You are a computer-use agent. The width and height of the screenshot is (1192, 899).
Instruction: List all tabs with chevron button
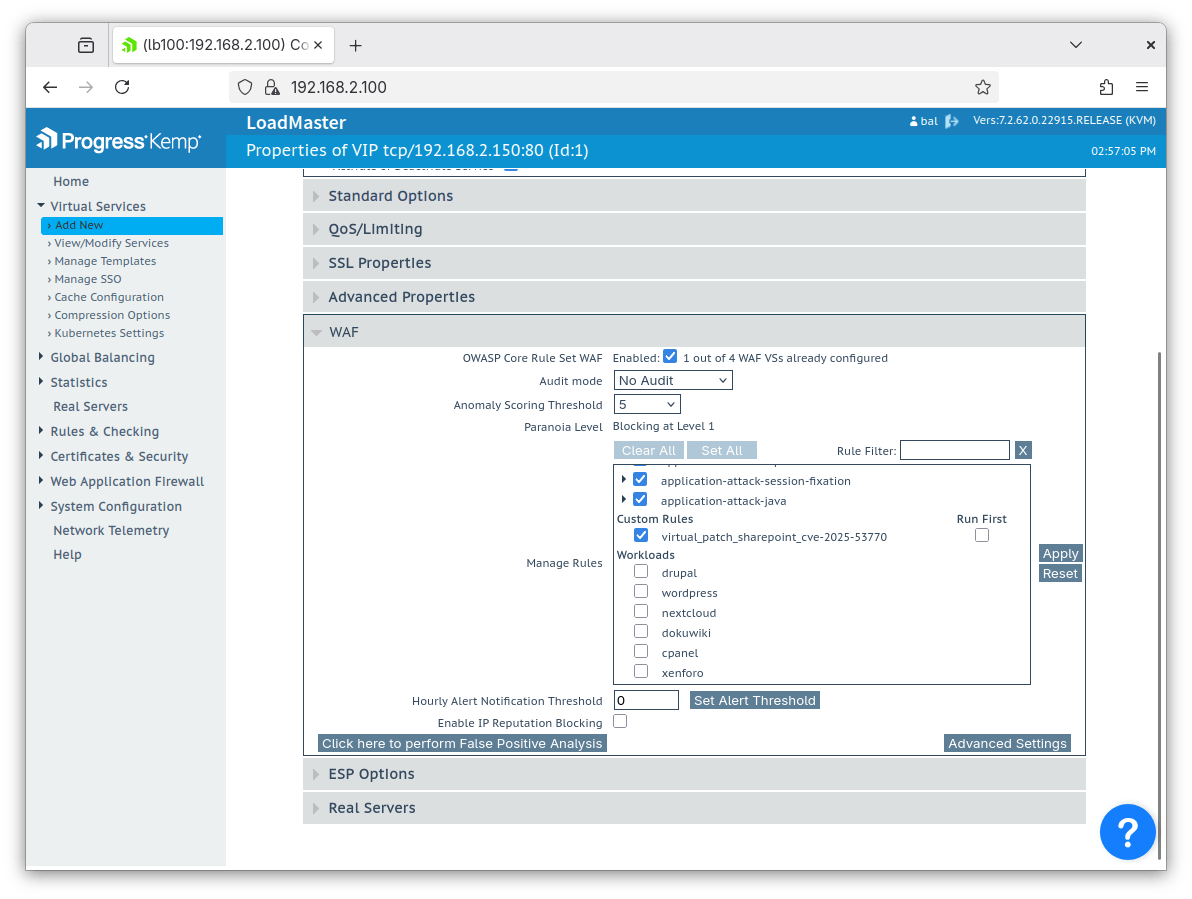coord(1076,45)
